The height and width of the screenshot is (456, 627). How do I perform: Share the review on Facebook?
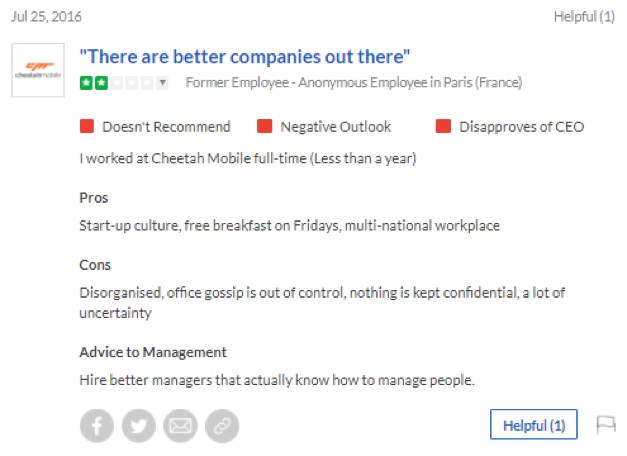pos(97,426)
